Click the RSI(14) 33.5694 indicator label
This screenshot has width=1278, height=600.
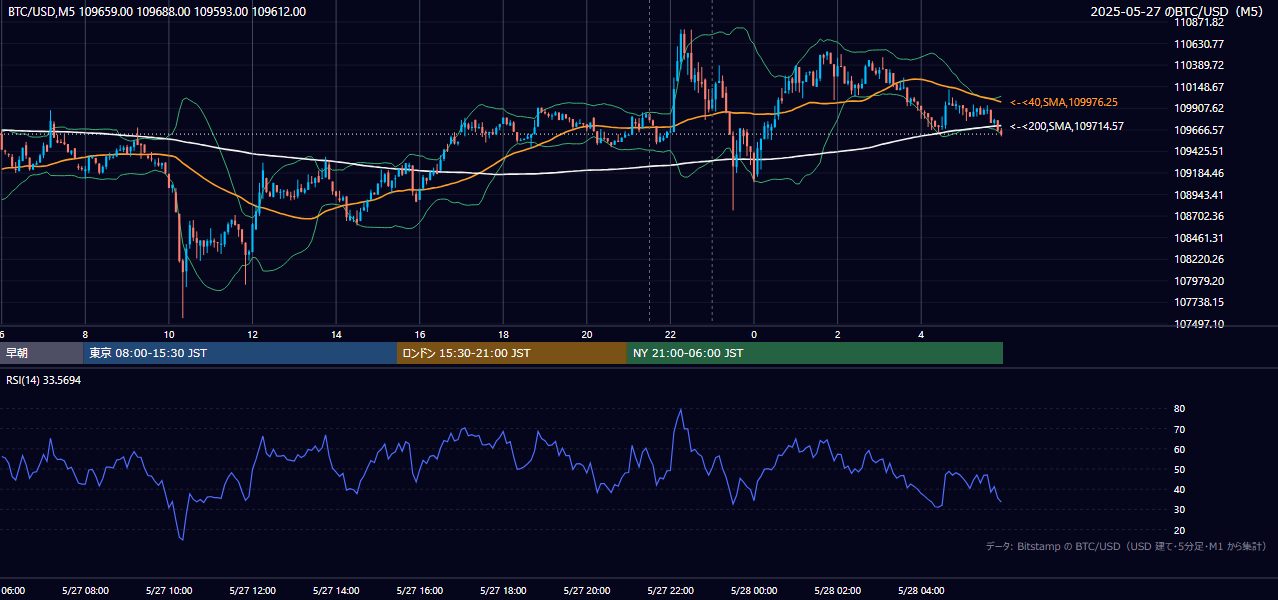[44, 380]
